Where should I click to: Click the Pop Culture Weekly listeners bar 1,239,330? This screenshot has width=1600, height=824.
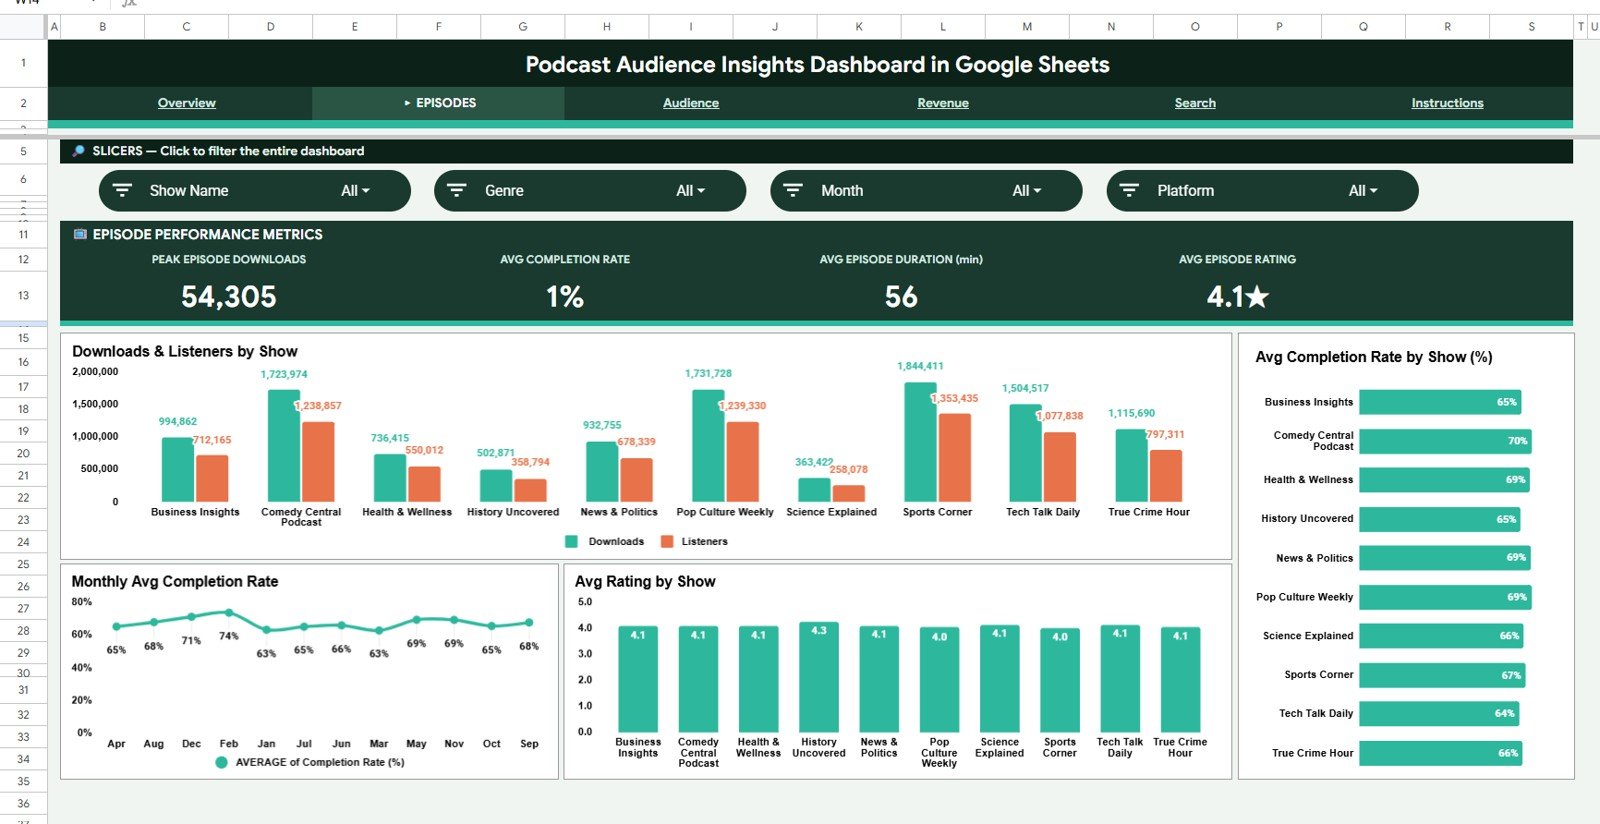[742, 462]
